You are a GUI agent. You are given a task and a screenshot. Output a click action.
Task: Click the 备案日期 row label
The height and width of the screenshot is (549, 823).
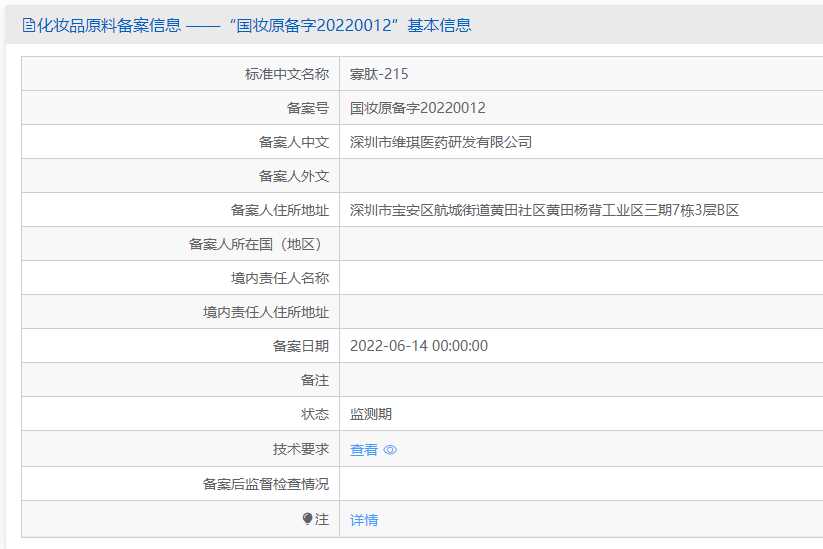(301, 346)
